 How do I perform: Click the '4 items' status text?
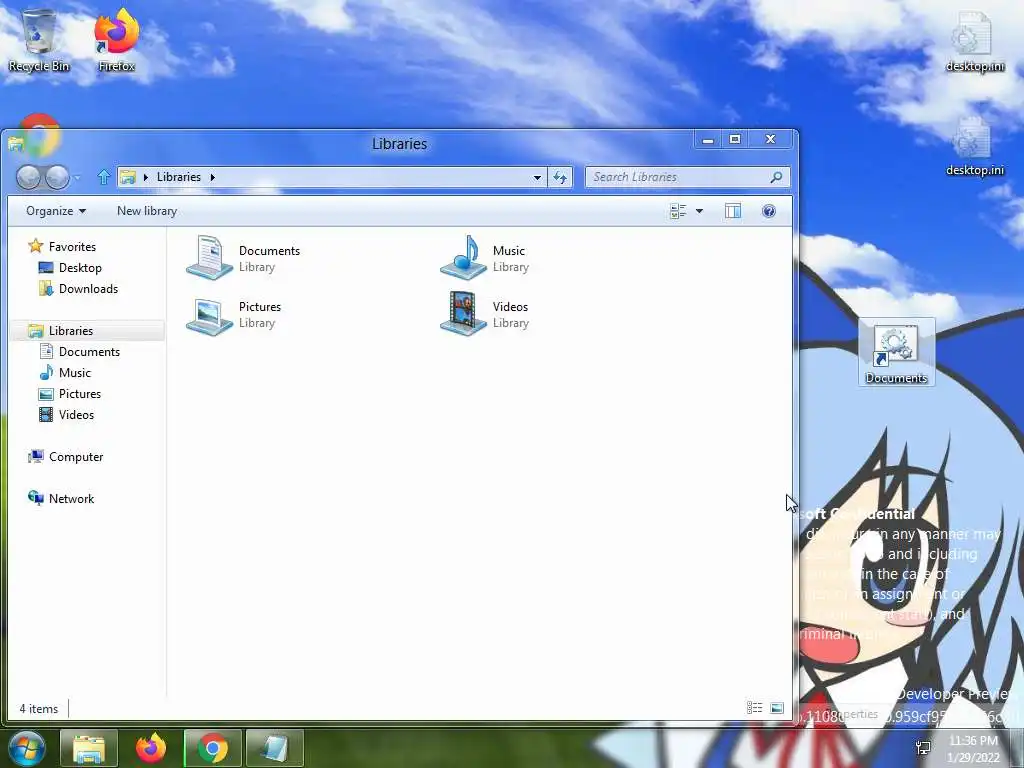[39, 709]
